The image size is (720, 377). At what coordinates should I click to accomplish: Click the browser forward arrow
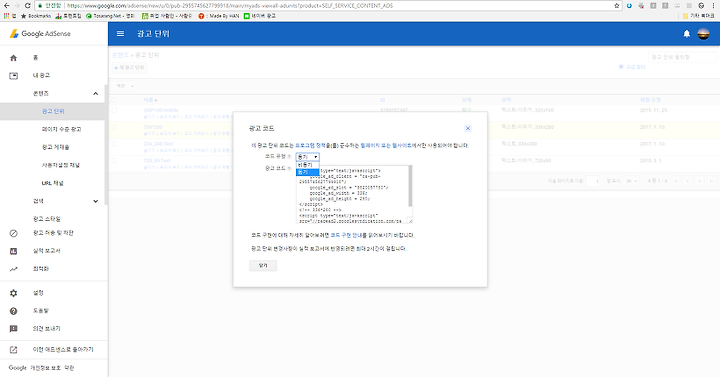17,6
